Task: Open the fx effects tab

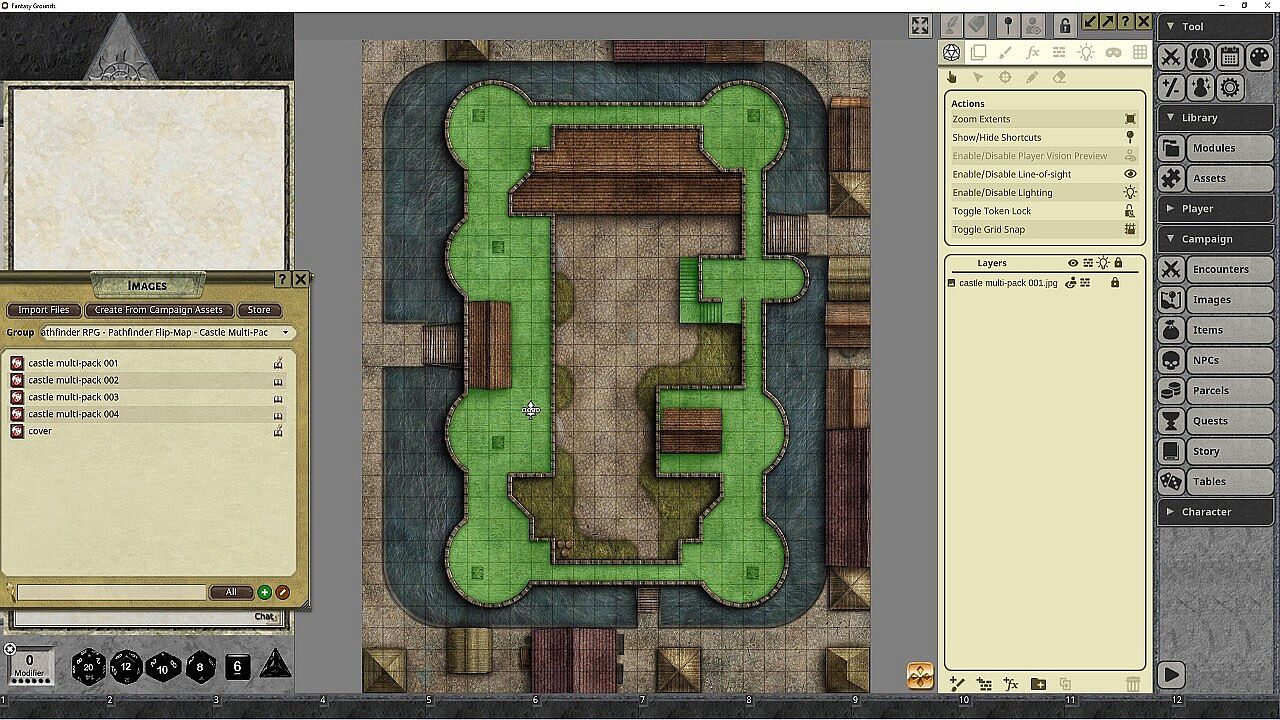Action: 1032,52
